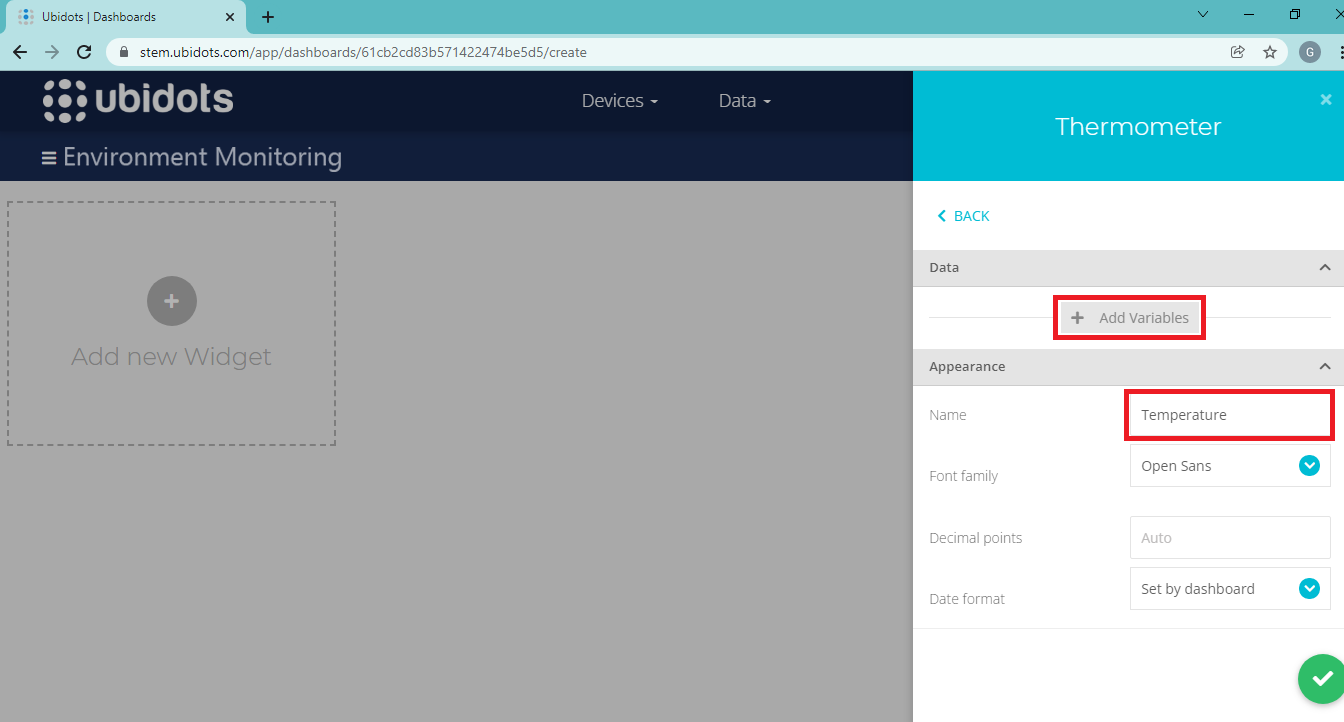Open a new browser tab
The image size is (1344, 722).
coord(268,17)
